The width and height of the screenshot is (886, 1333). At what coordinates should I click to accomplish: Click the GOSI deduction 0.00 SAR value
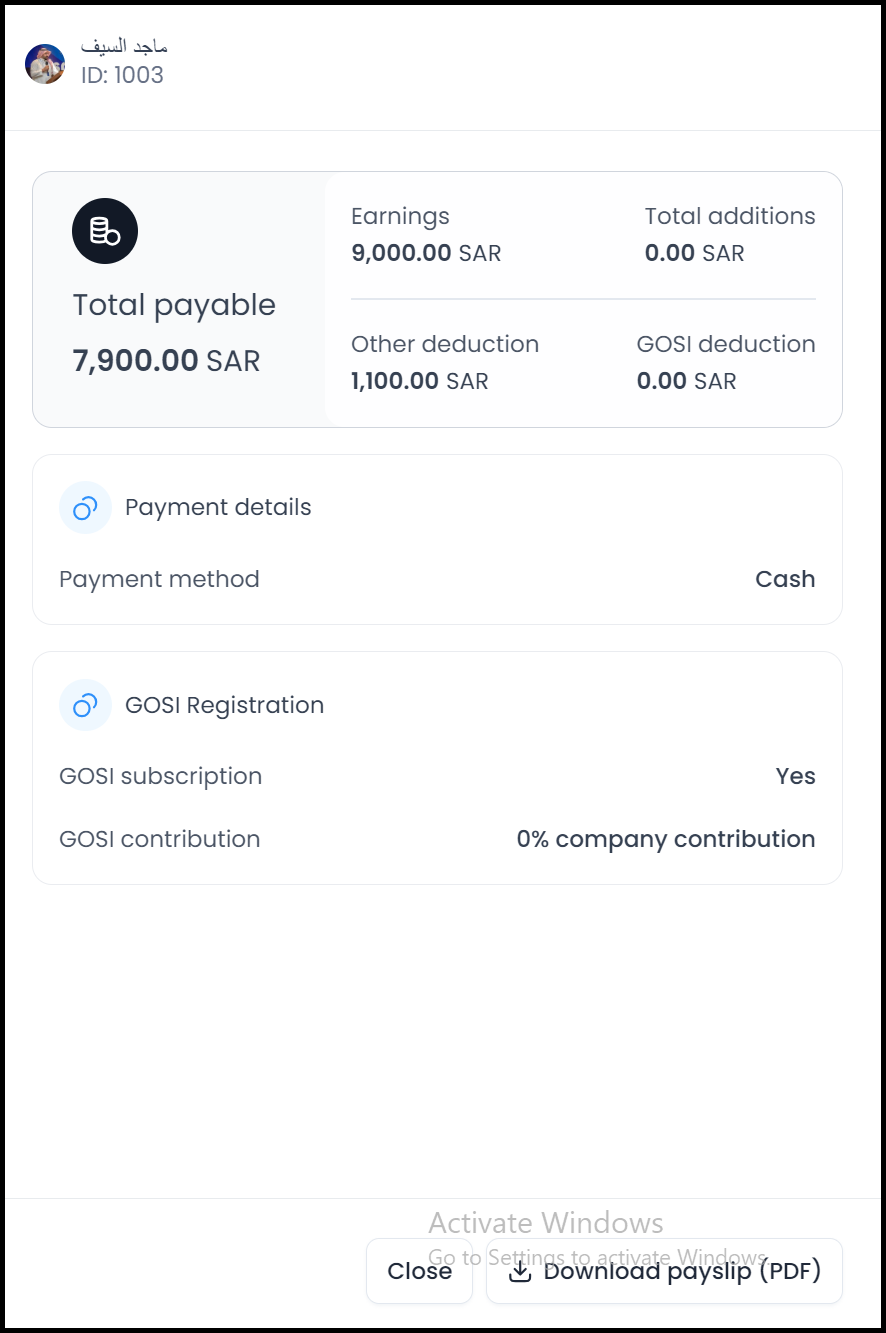[x=686, y=381]
